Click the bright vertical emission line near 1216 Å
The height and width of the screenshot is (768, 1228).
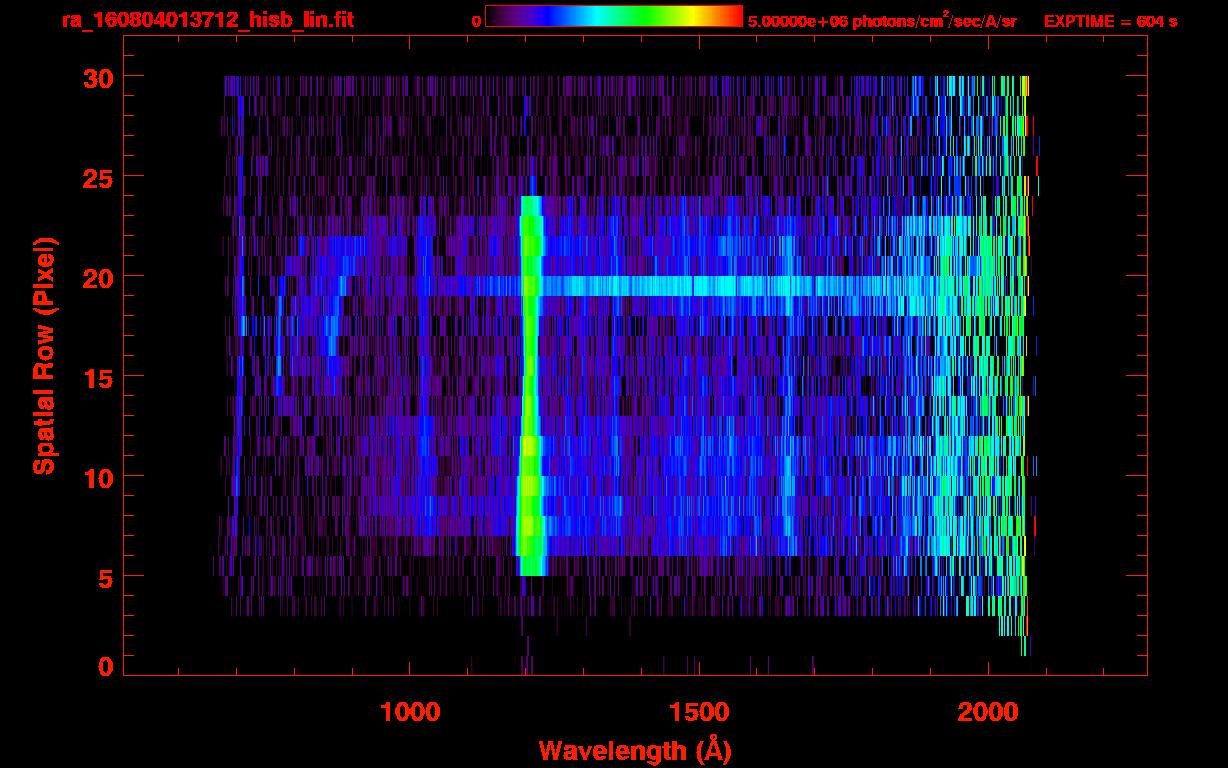[531, 386]
